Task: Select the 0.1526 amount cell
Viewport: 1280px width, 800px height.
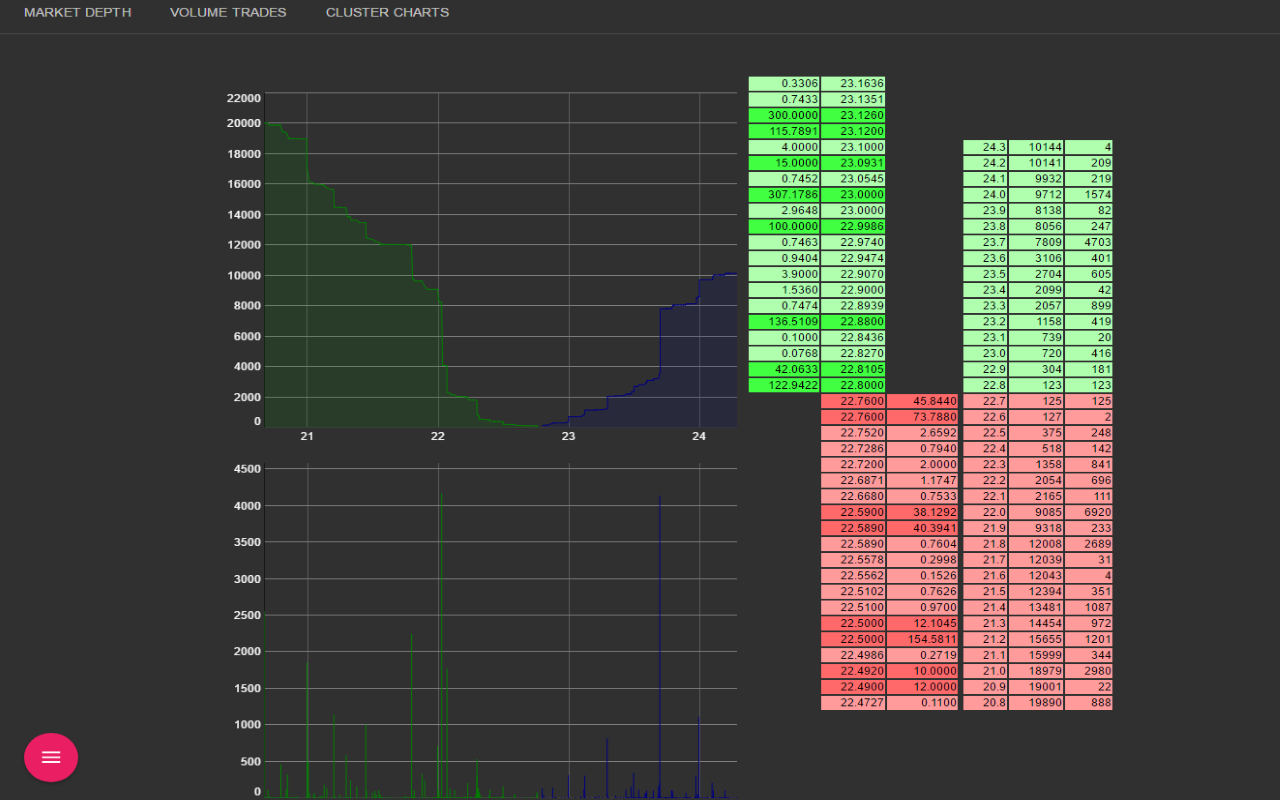Action: coord(923,576)
